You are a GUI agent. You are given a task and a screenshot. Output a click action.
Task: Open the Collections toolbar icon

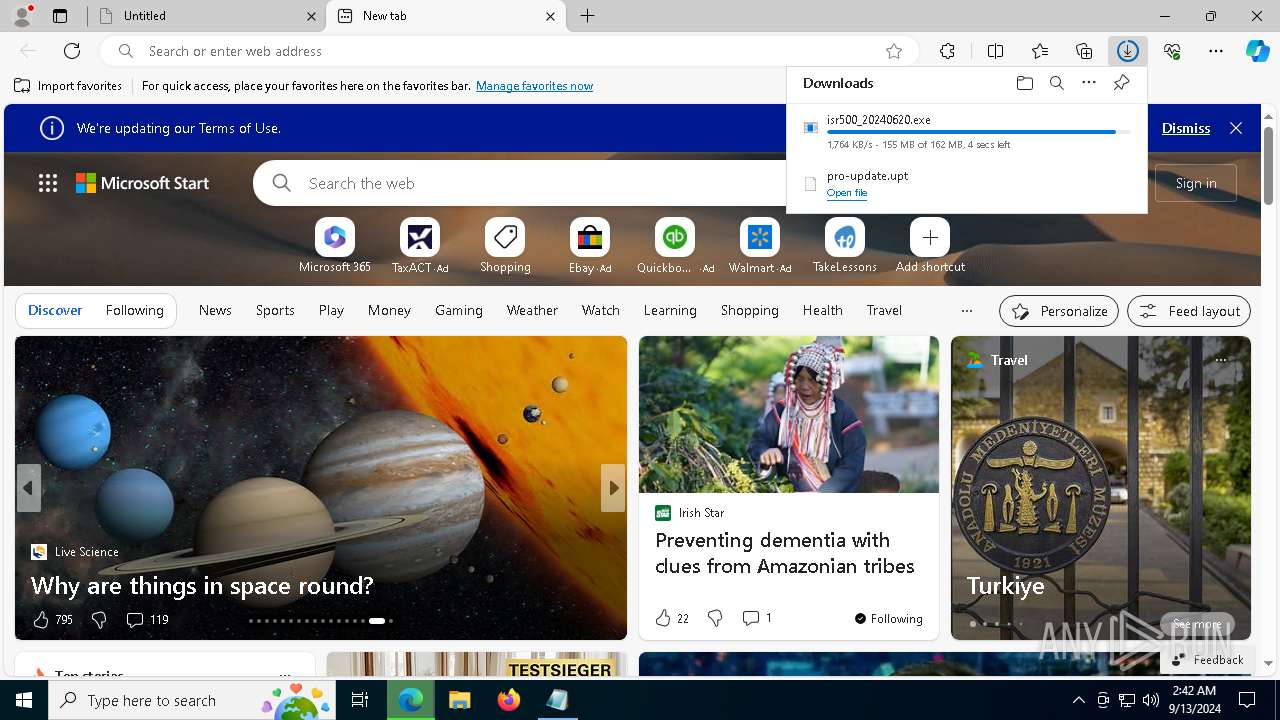[1084, 51]
